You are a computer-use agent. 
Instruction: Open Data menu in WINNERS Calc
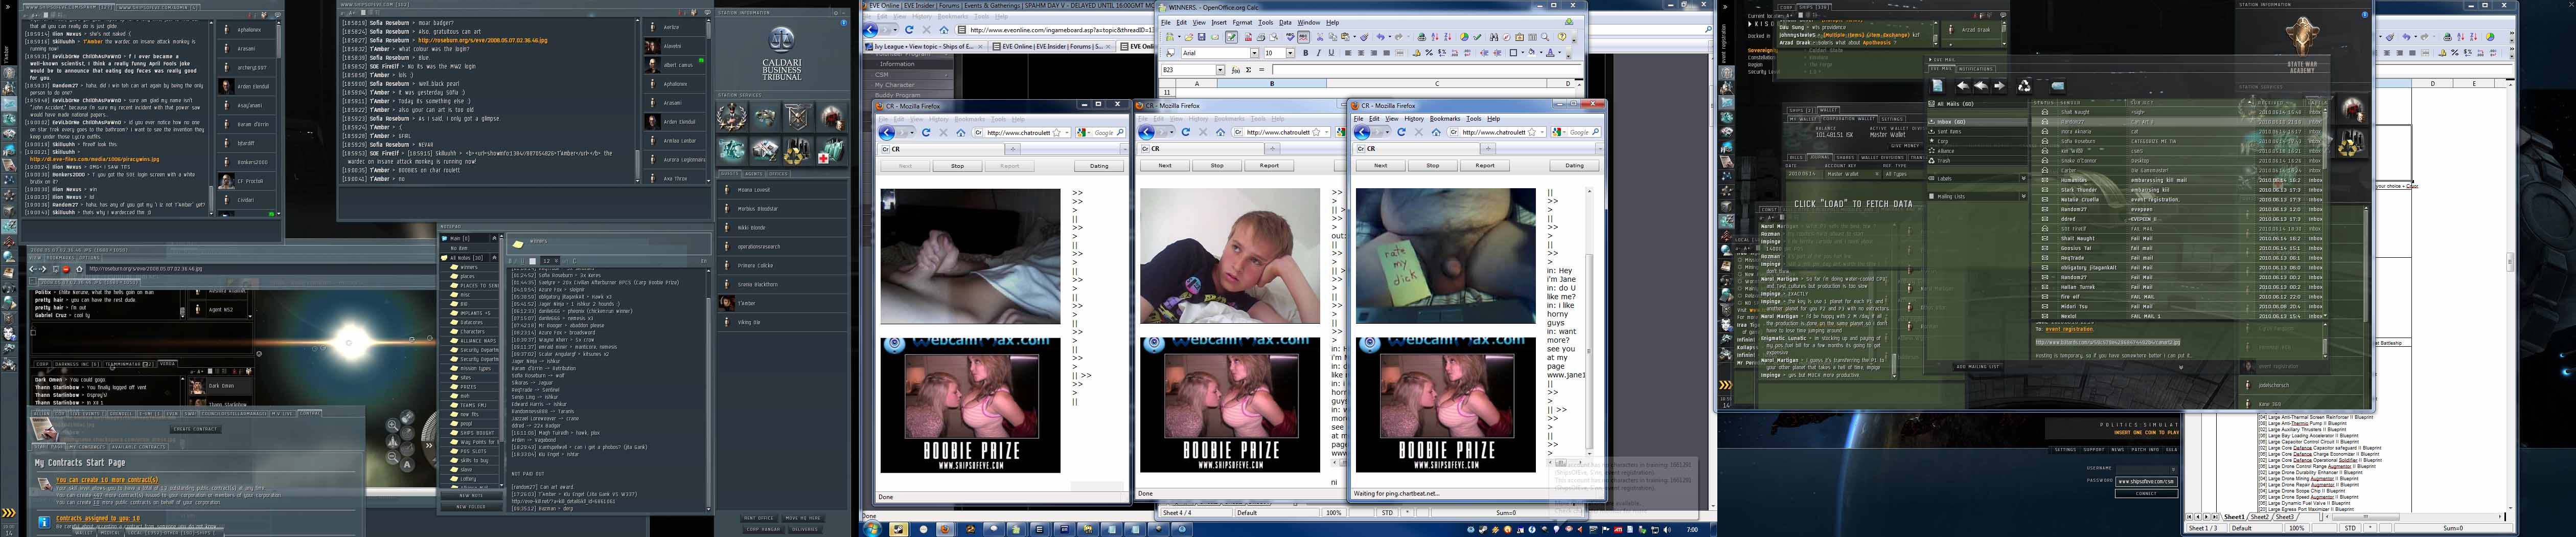(x=1285, y=22)
